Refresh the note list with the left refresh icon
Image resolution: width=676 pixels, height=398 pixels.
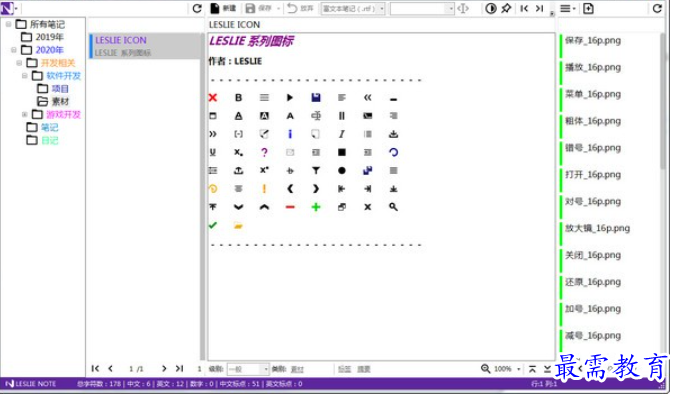click(197, 8)
